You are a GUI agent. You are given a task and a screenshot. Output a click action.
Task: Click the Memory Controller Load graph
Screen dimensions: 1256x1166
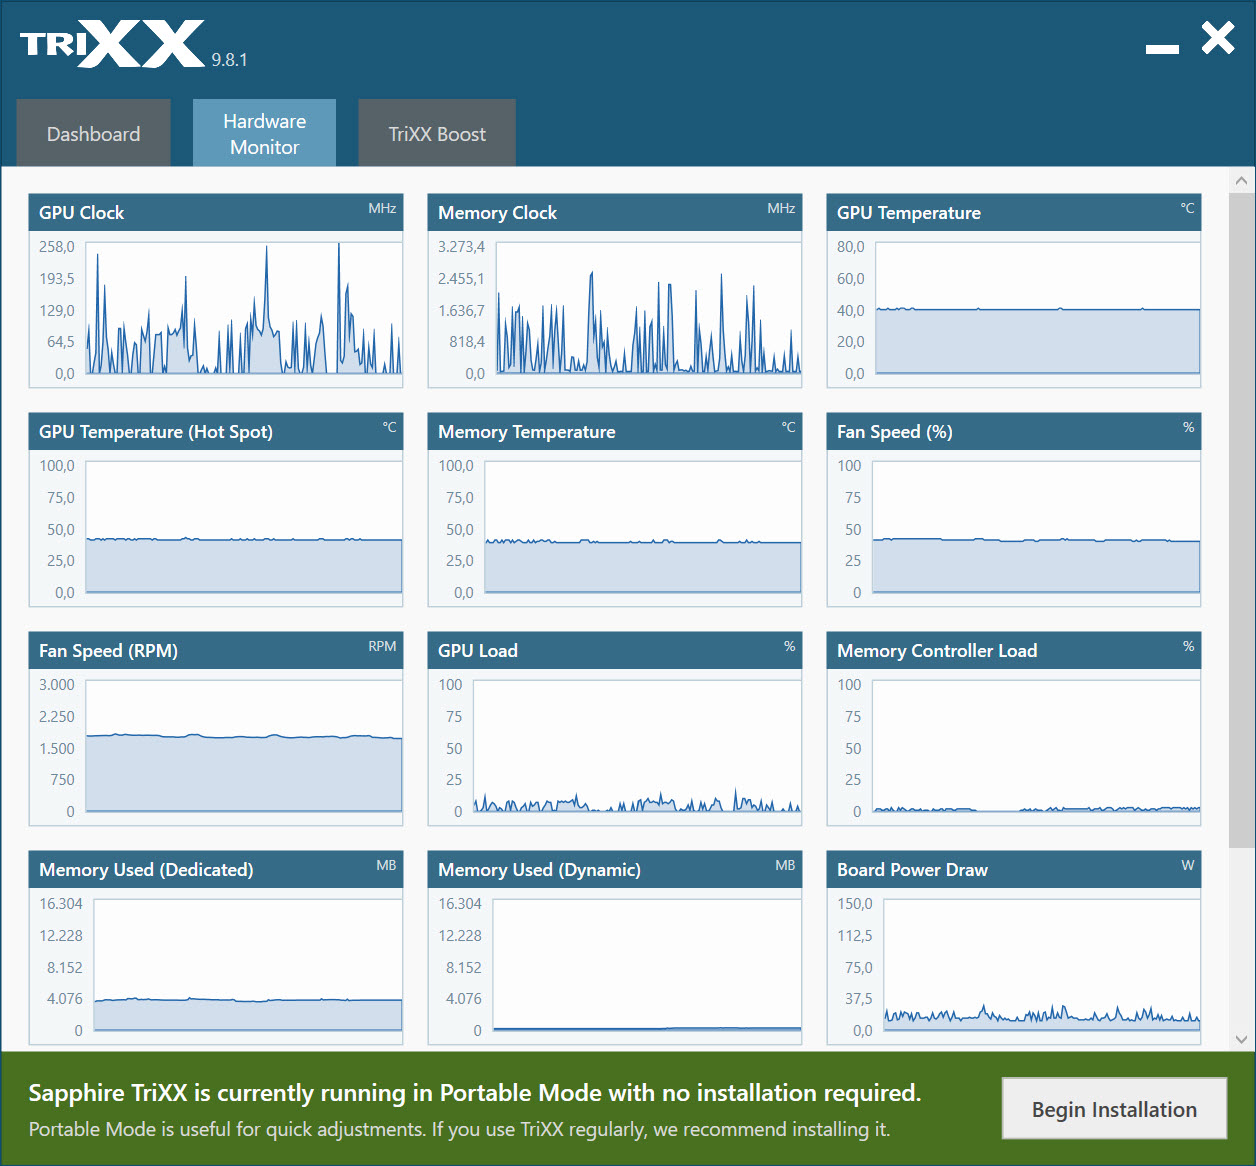1037,746
